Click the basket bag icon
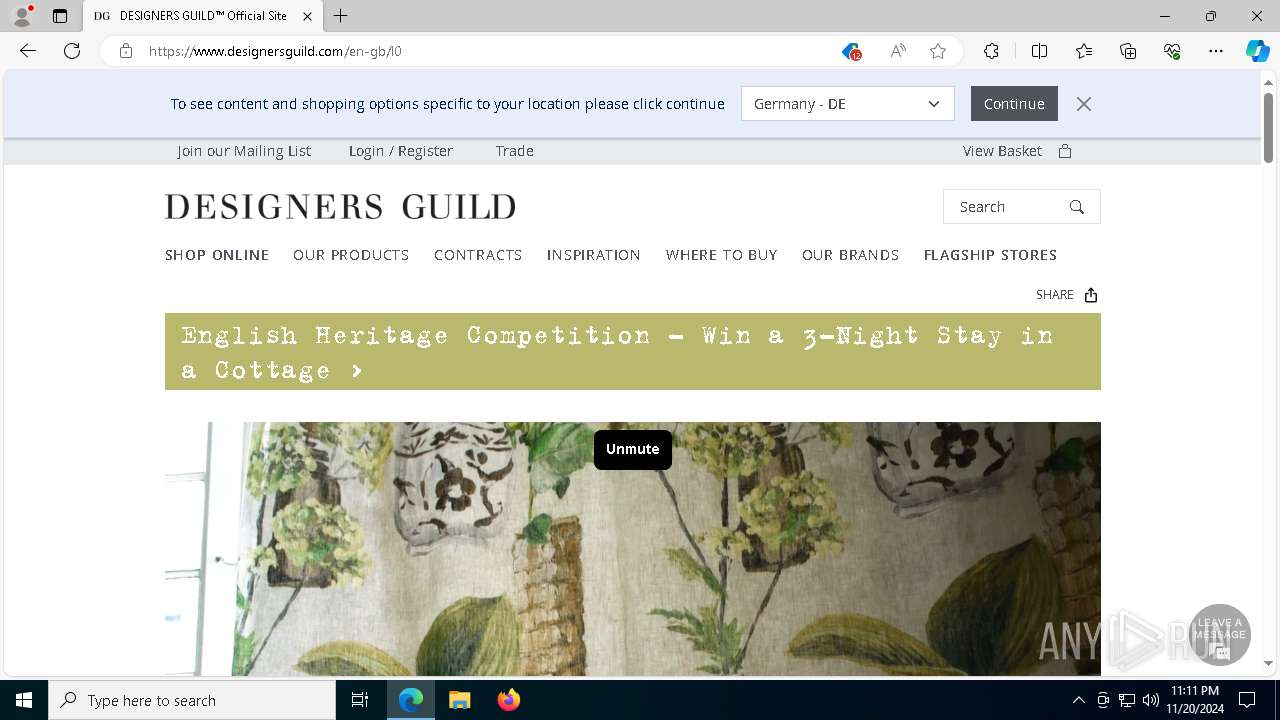This screenshot has width=1280, height=720. [x=1065, y=151]
